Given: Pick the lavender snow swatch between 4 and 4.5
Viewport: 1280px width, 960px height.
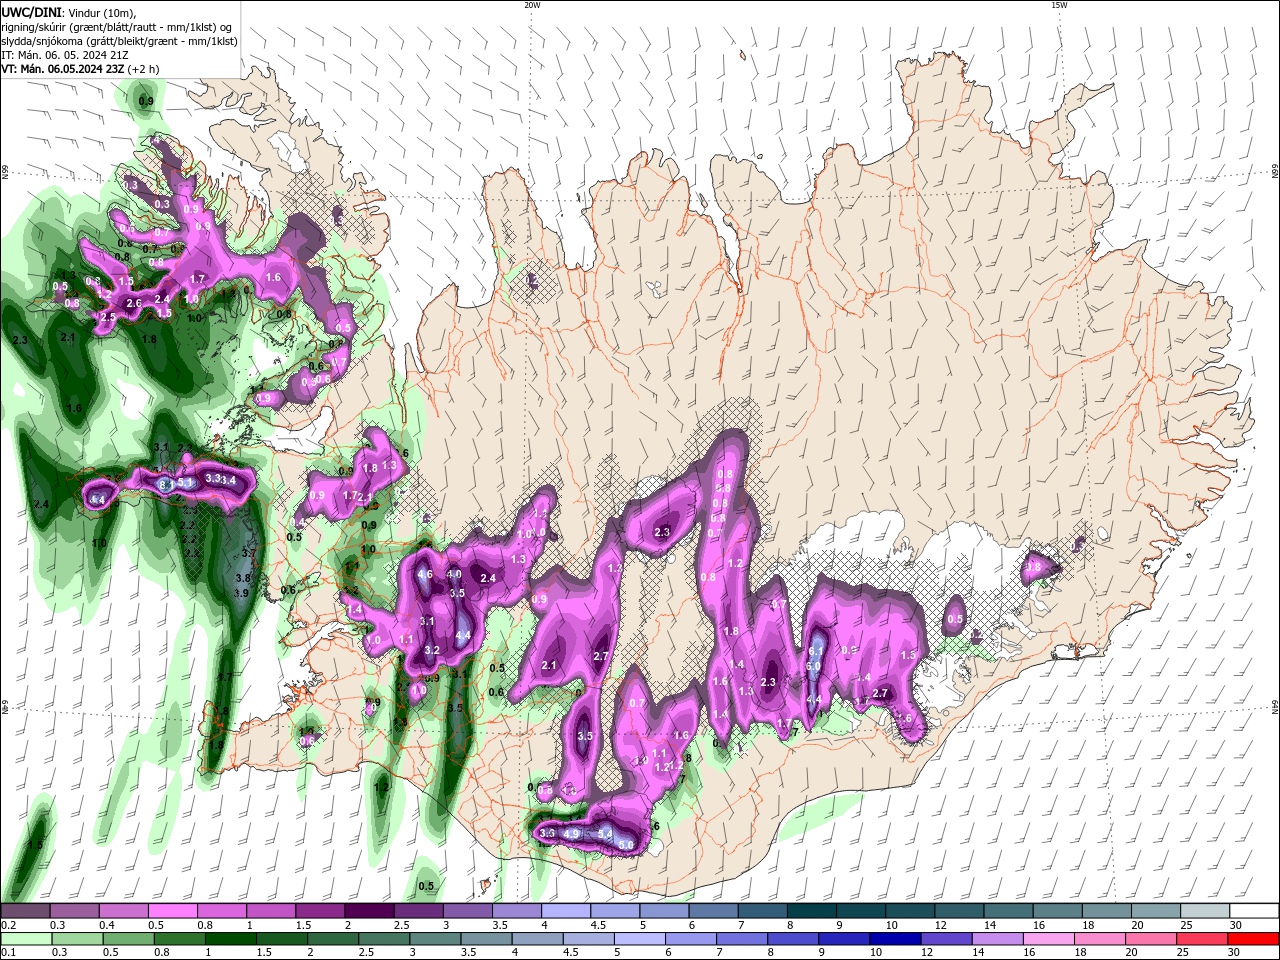Looking at the screenshot, I should [565, 911].
